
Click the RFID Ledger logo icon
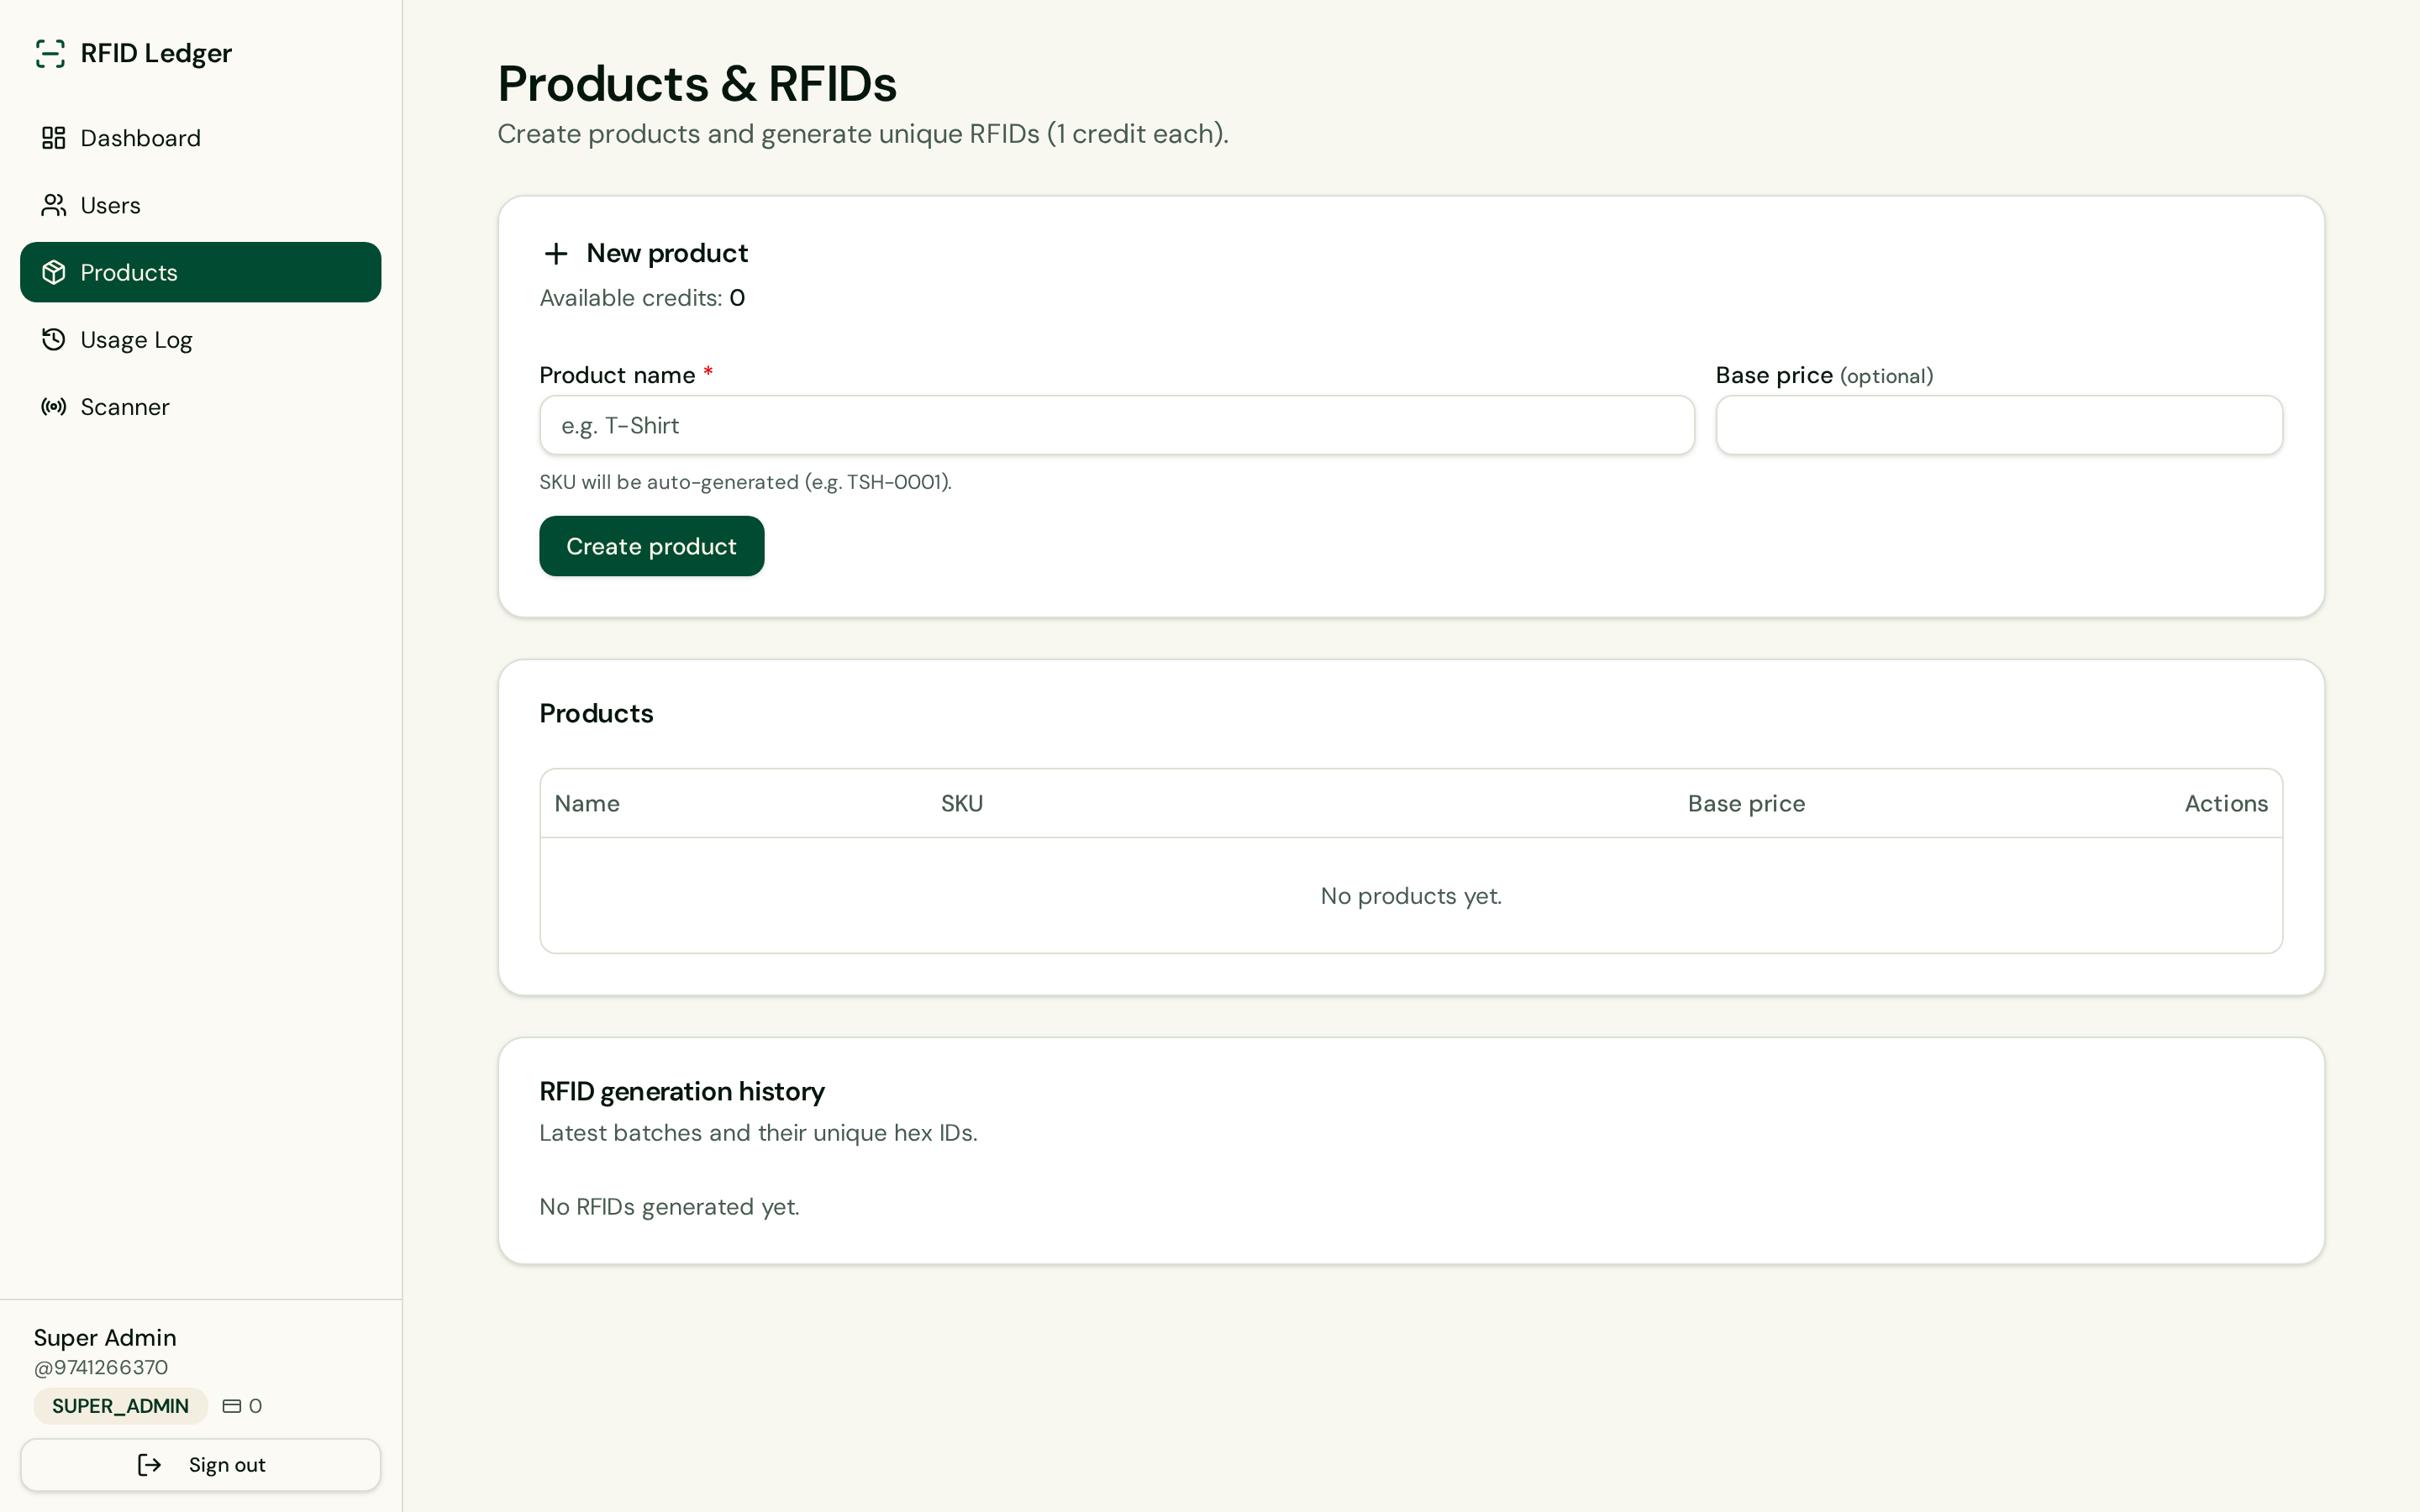[50, 53]
